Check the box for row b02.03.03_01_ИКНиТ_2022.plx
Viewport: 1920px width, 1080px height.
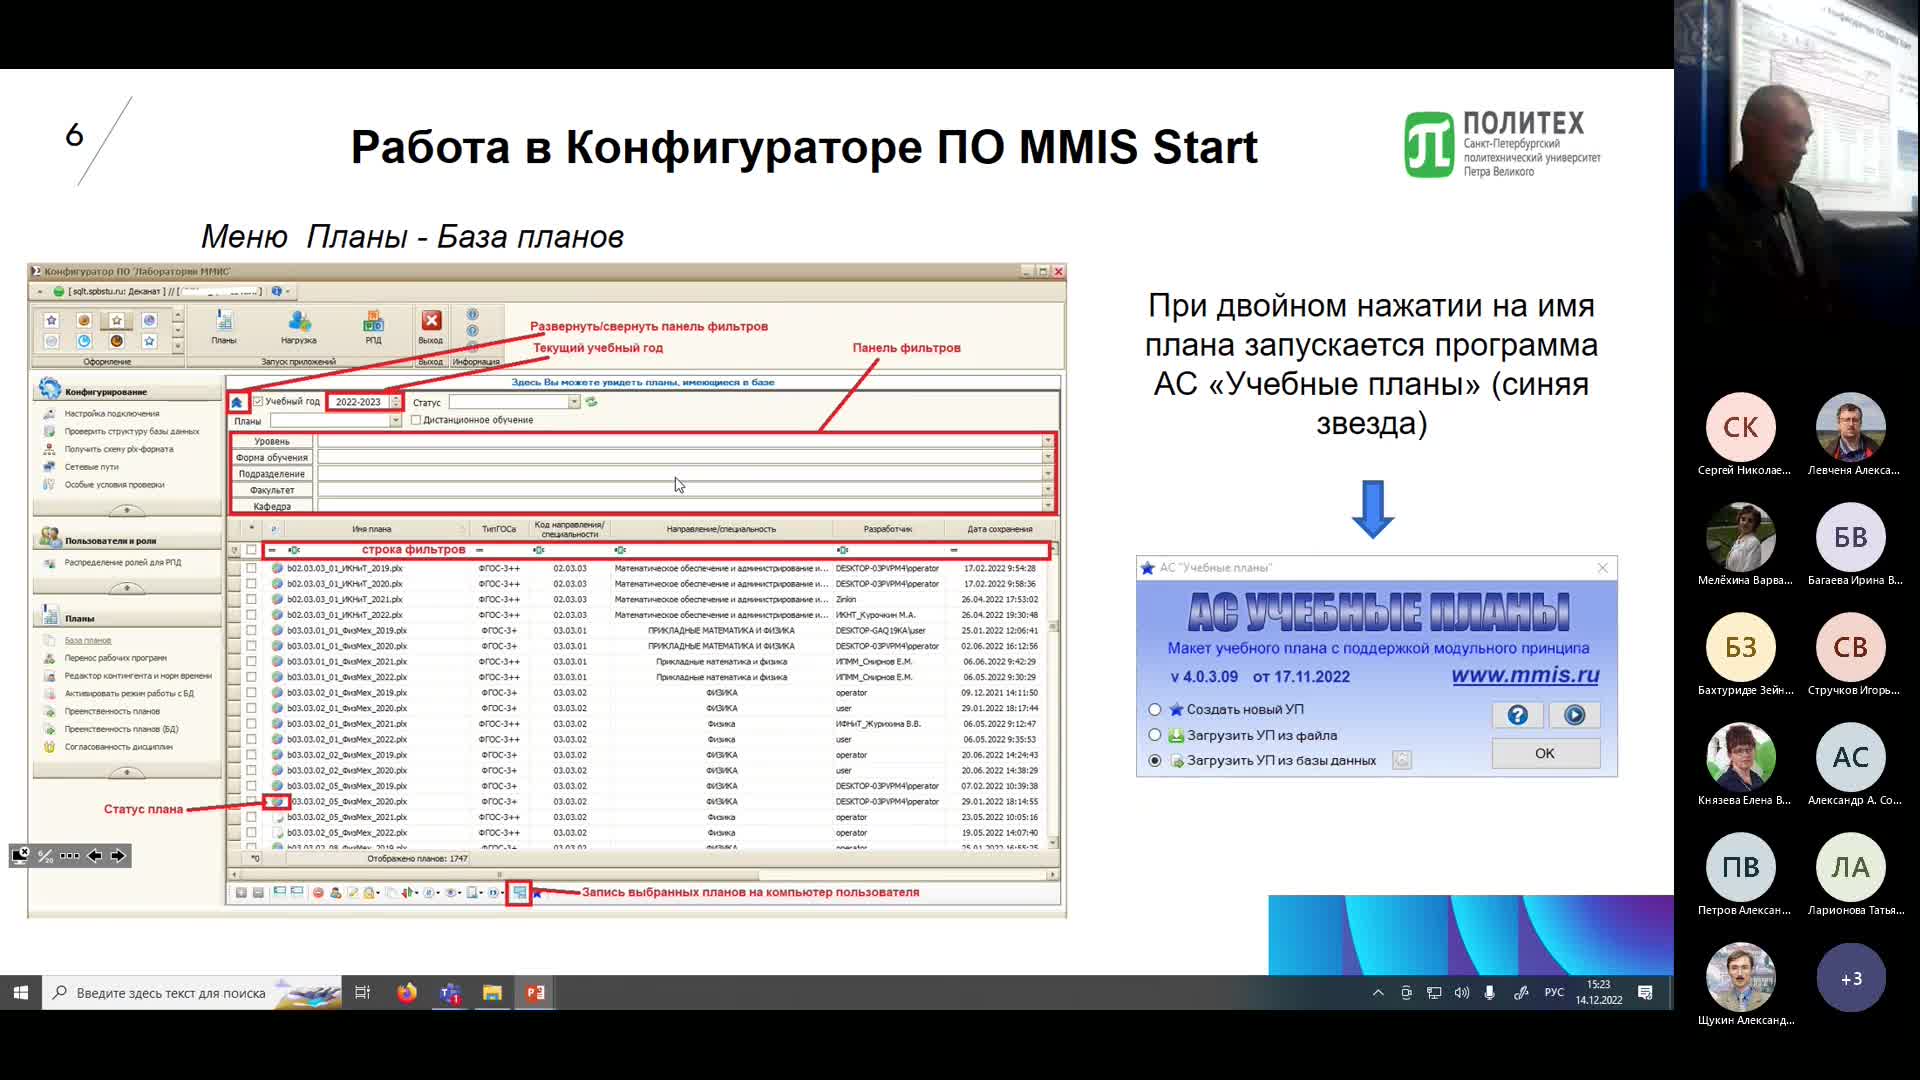click(251, 615)
